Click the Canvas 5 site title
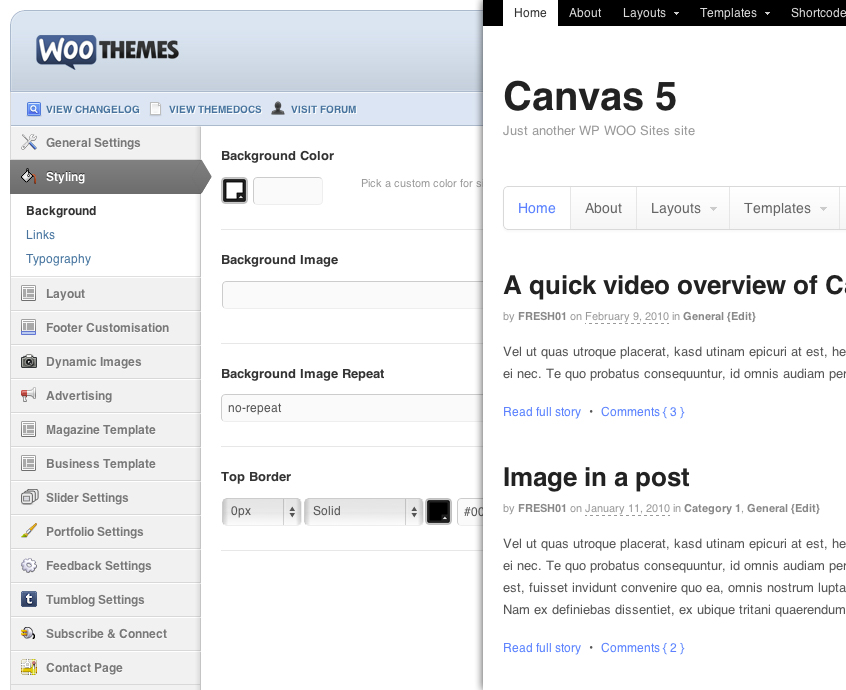846x690 pixels. click(x=590, y=97)
